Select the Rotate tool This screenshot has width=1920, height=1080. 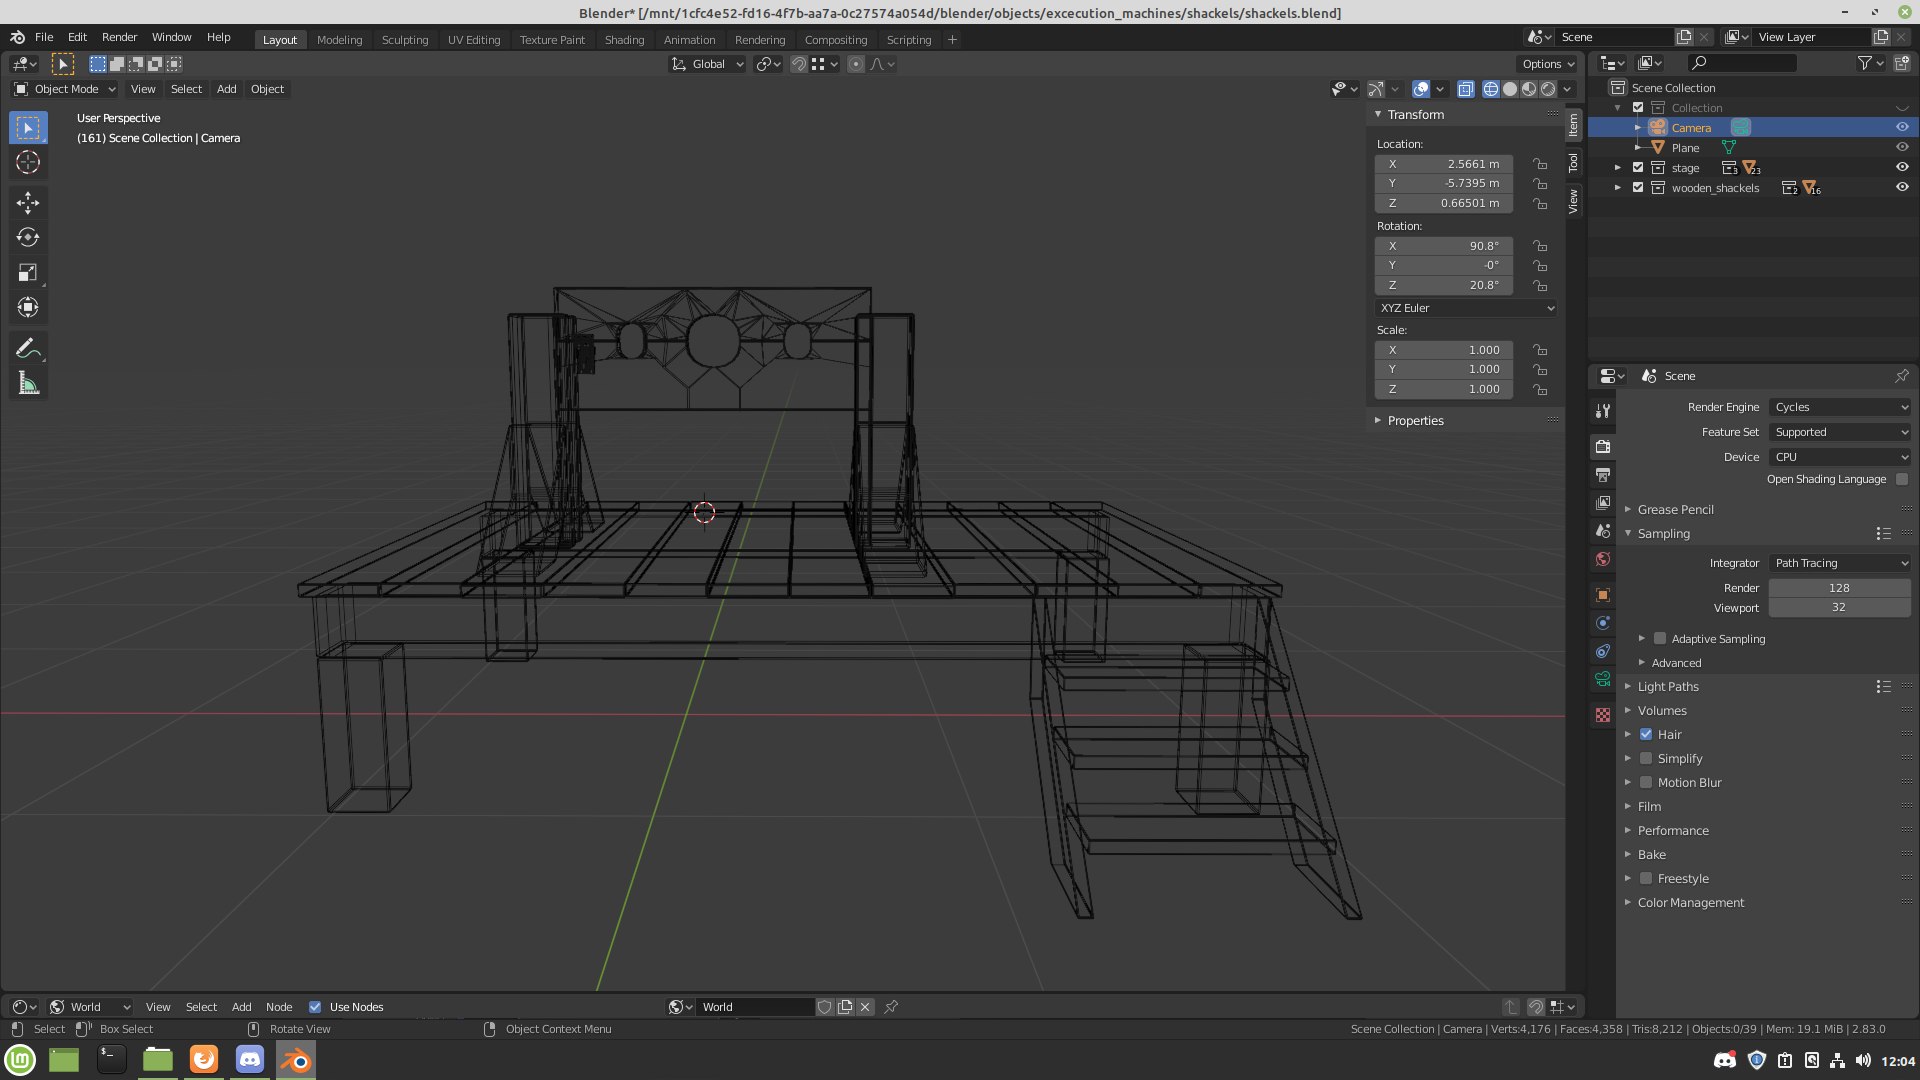point(27,238)
